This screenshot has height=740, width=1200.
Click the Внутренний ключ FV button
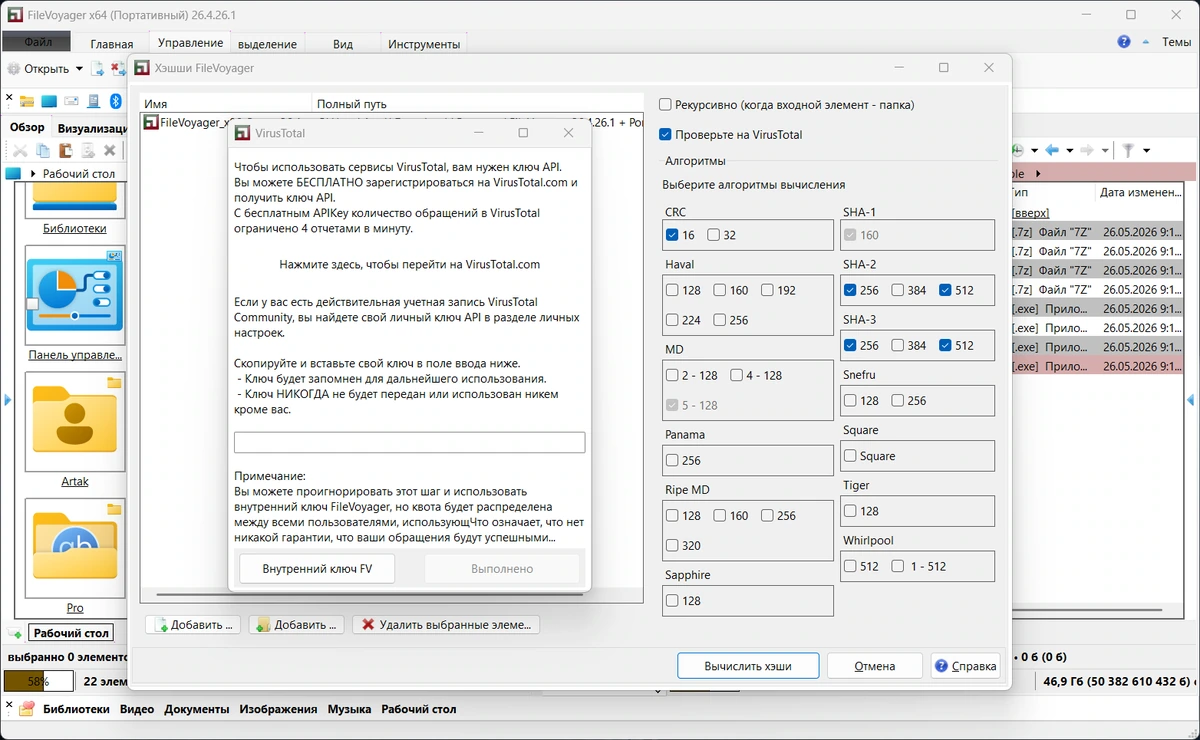tap(317, 568)
